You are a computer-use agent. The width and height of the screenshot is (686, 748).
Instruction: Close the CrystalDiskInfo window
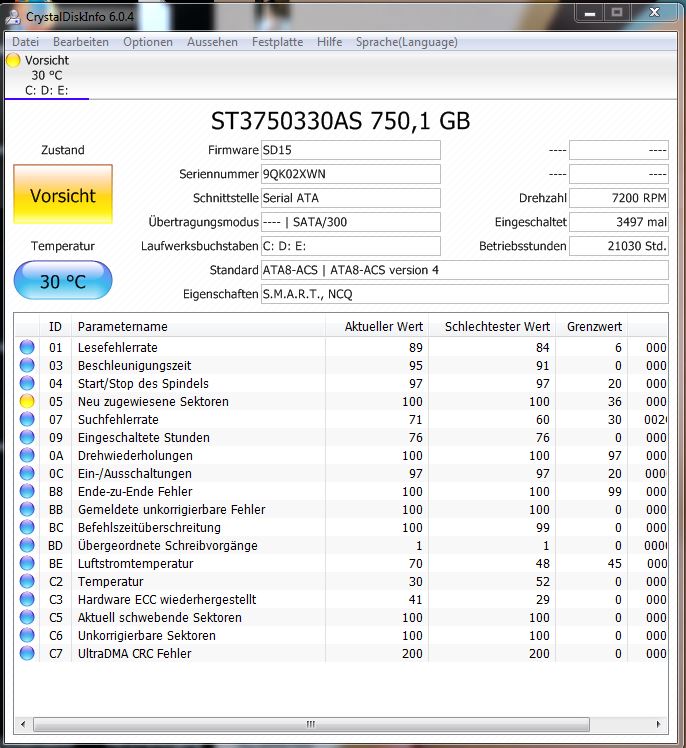654,13
